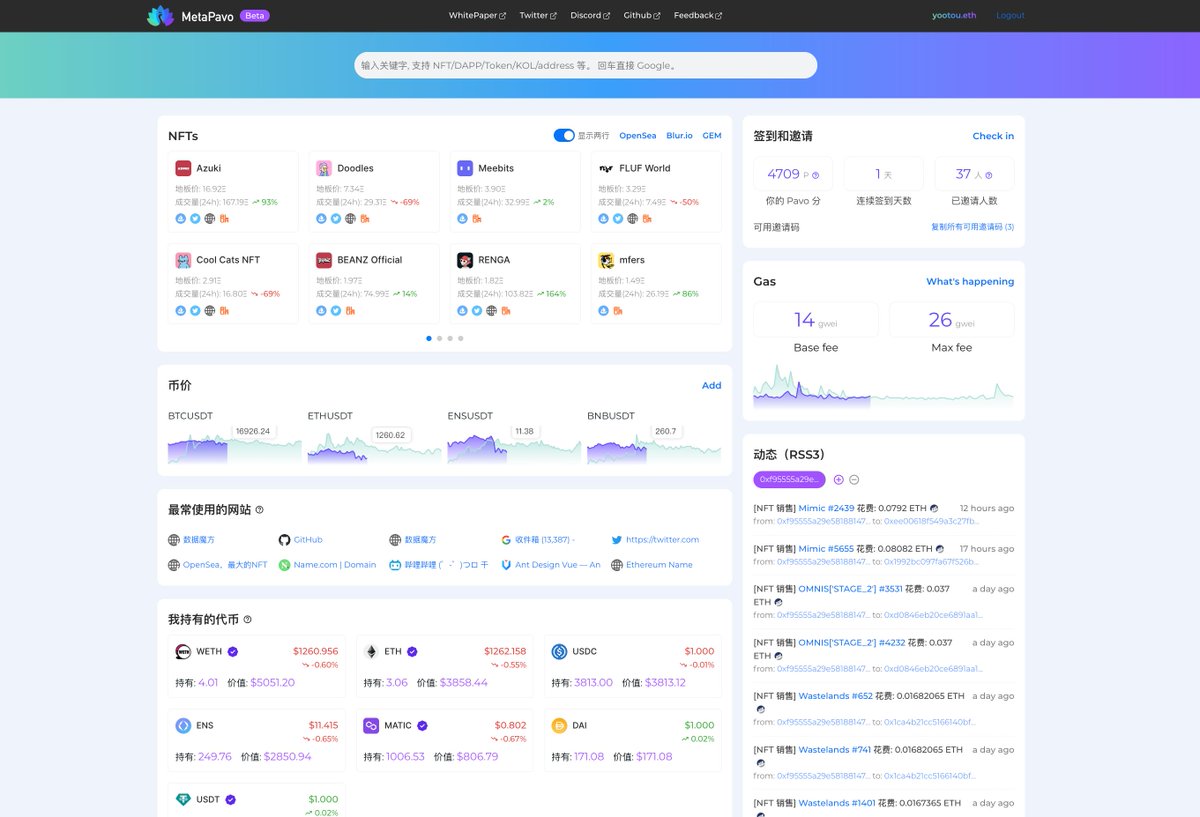Viewport: 1200px width, 817px height.
Task: Open the Wastelands #652 NFT link
Action: [x=835, y=696]
